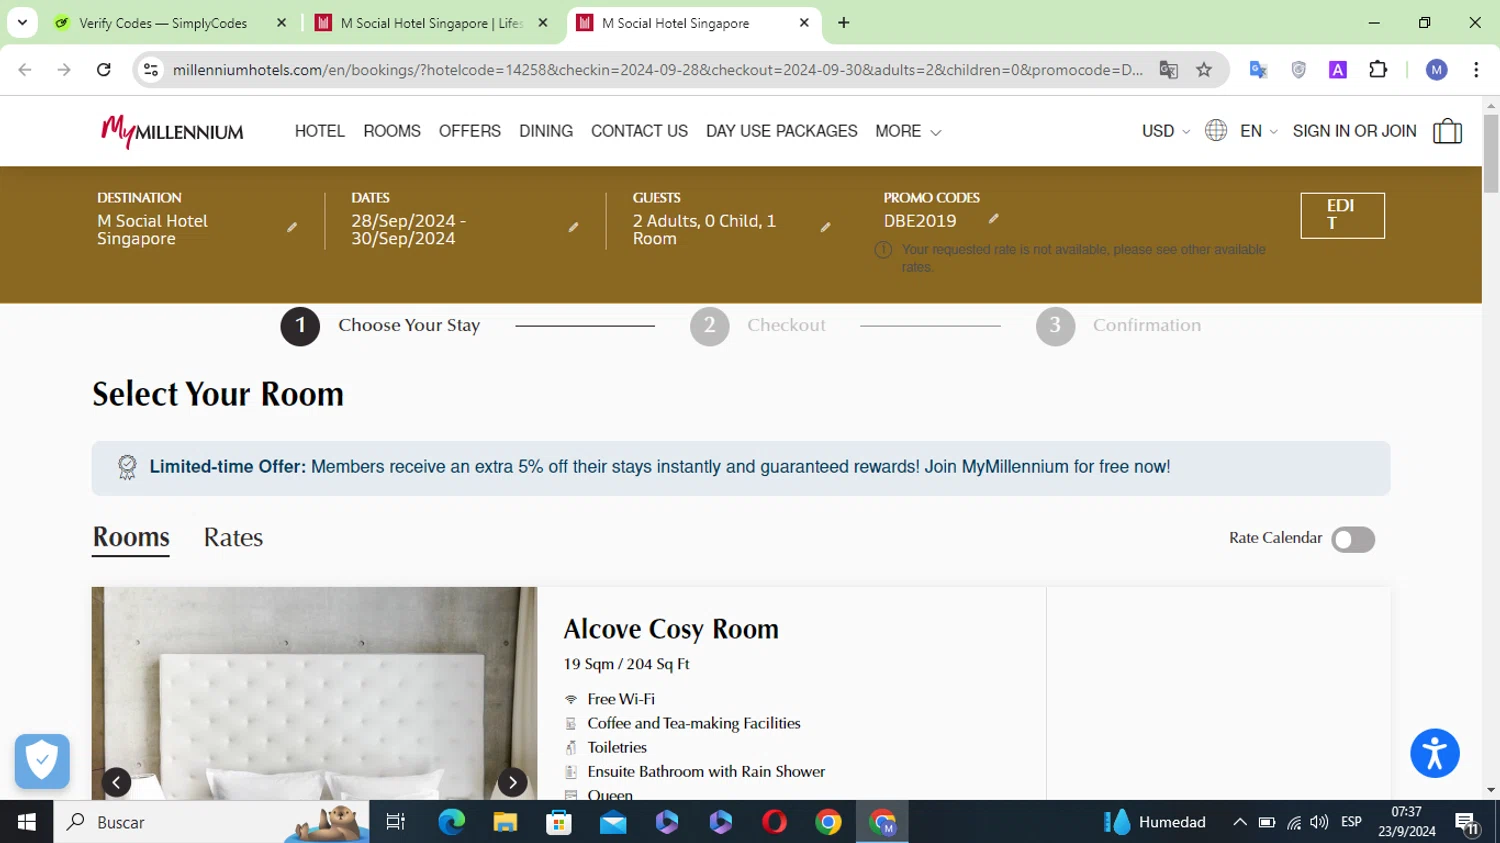Open Chrome tab search dropdown arrow
This screenshot has height=843, width=1500.
[22, 22]
